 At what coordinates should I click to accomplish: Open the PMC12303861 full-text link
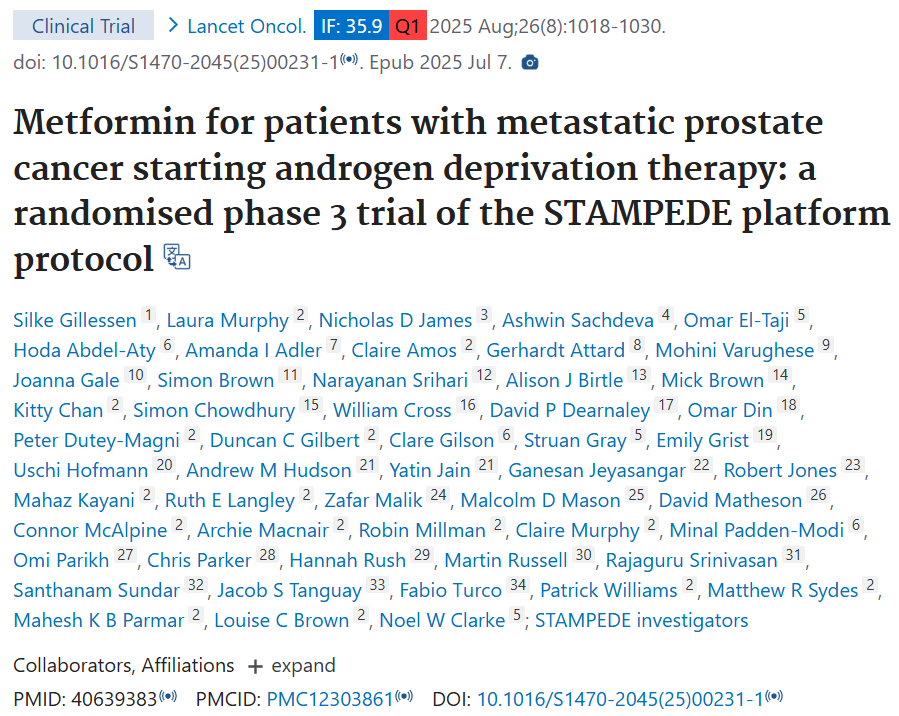click(x=330, y=699)
